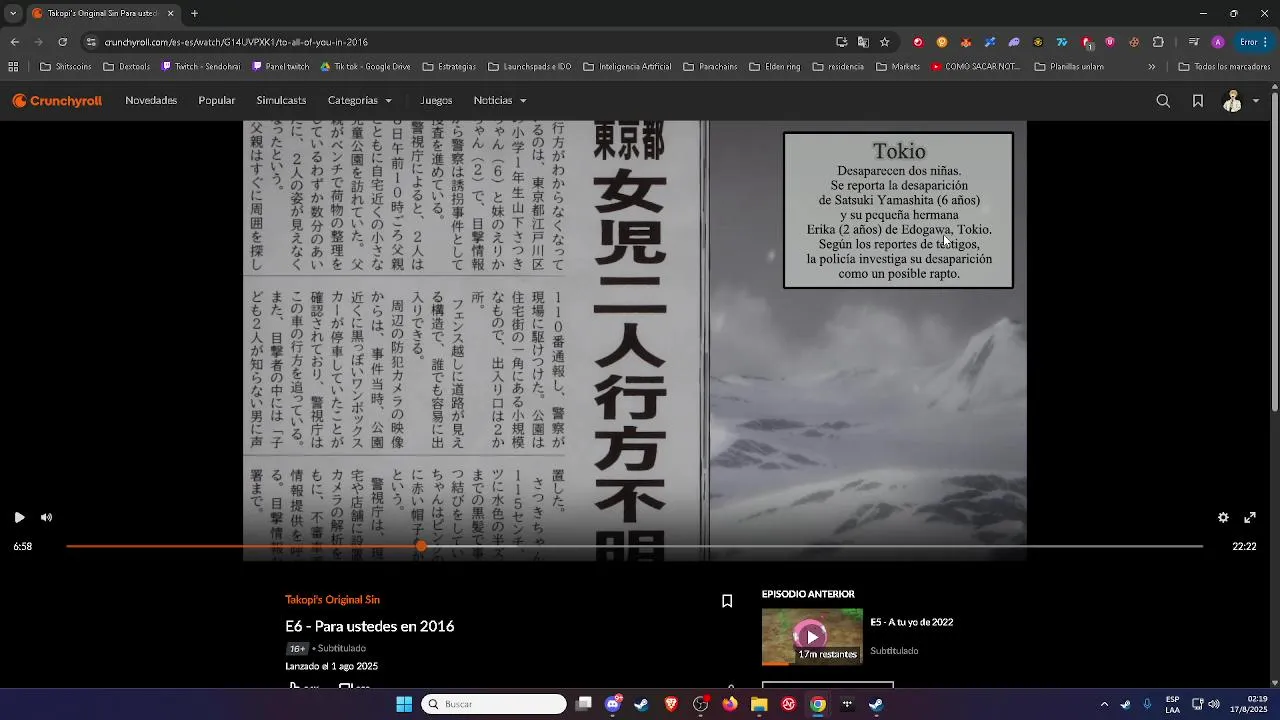
Task: Open the Twitch - Sendohrai bookmark
Action: point(201,67)
